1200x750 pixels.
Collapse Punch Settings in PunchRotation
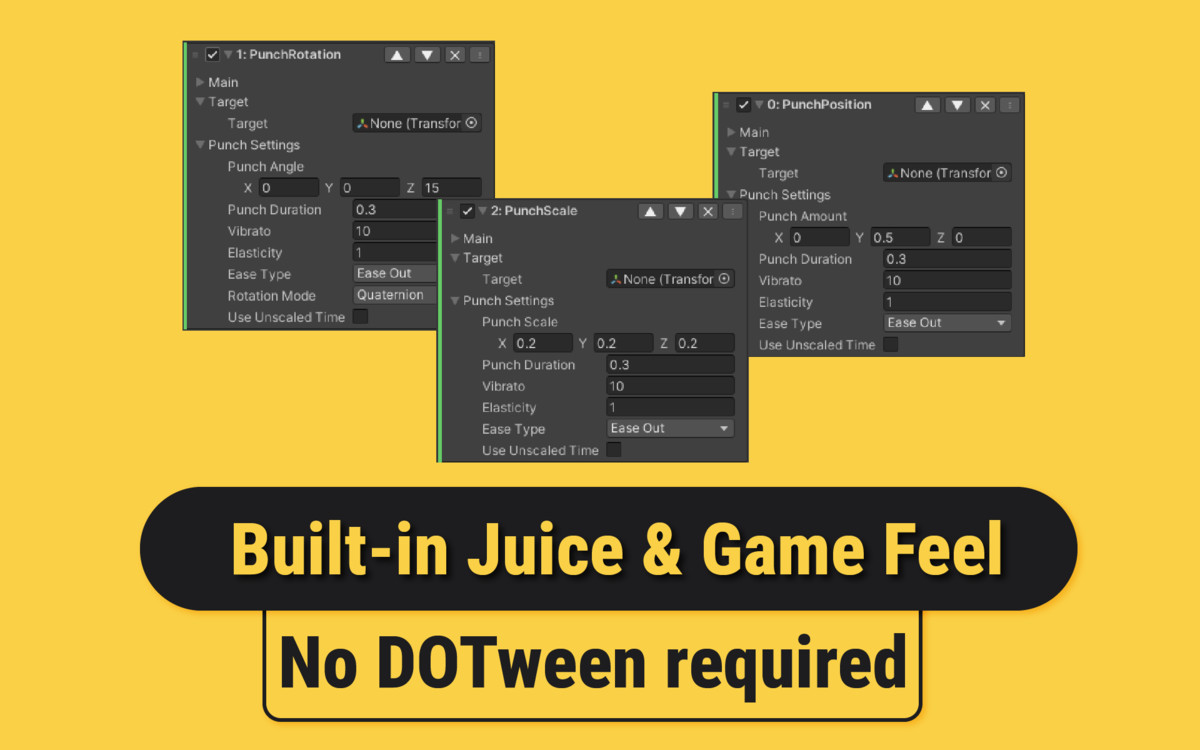201,145
